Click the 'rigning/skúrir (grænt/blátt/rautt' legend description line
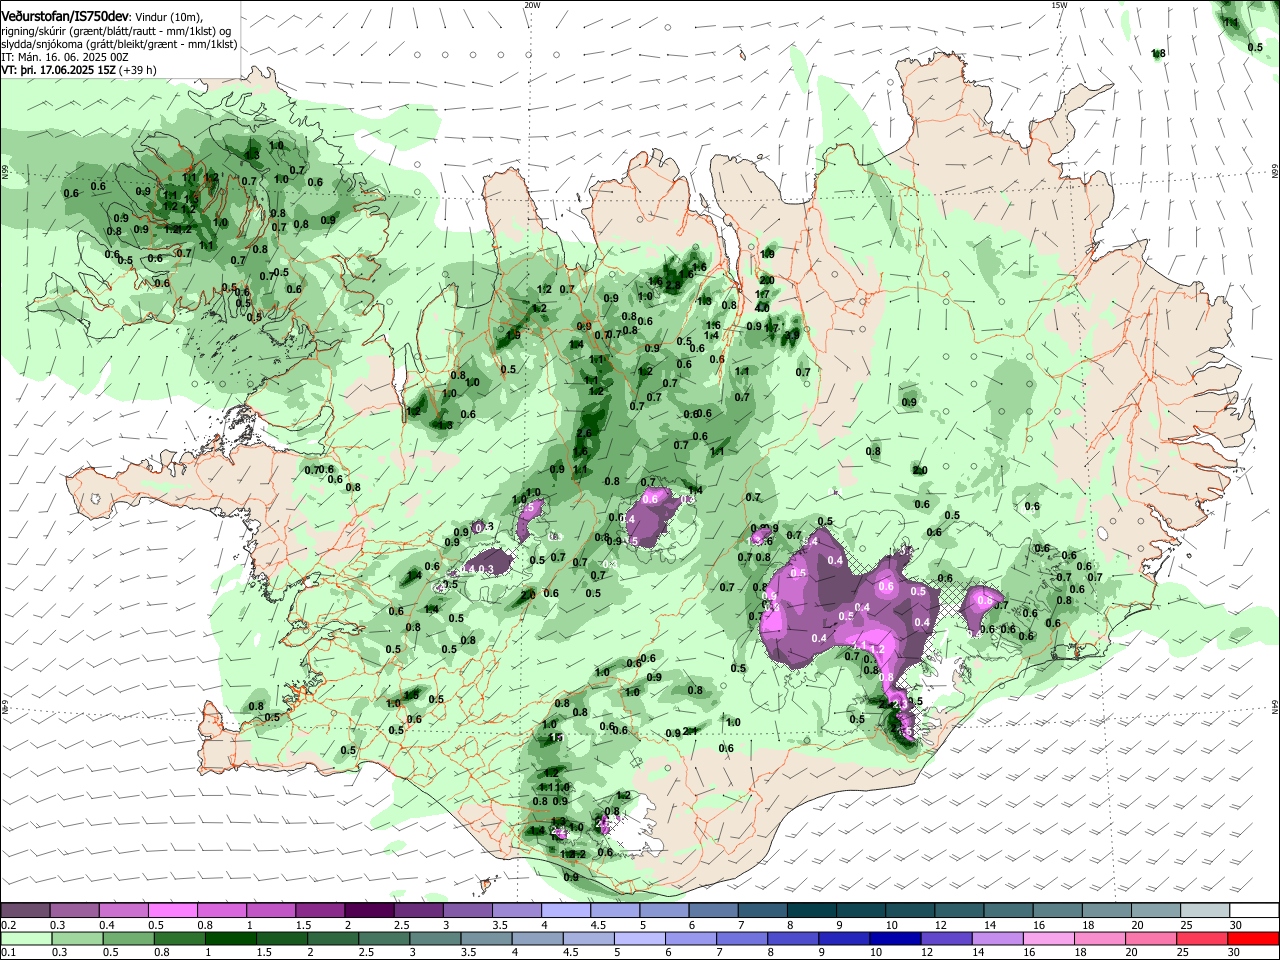Viewport: 1280px width, 960px height. tap(116, 31)
